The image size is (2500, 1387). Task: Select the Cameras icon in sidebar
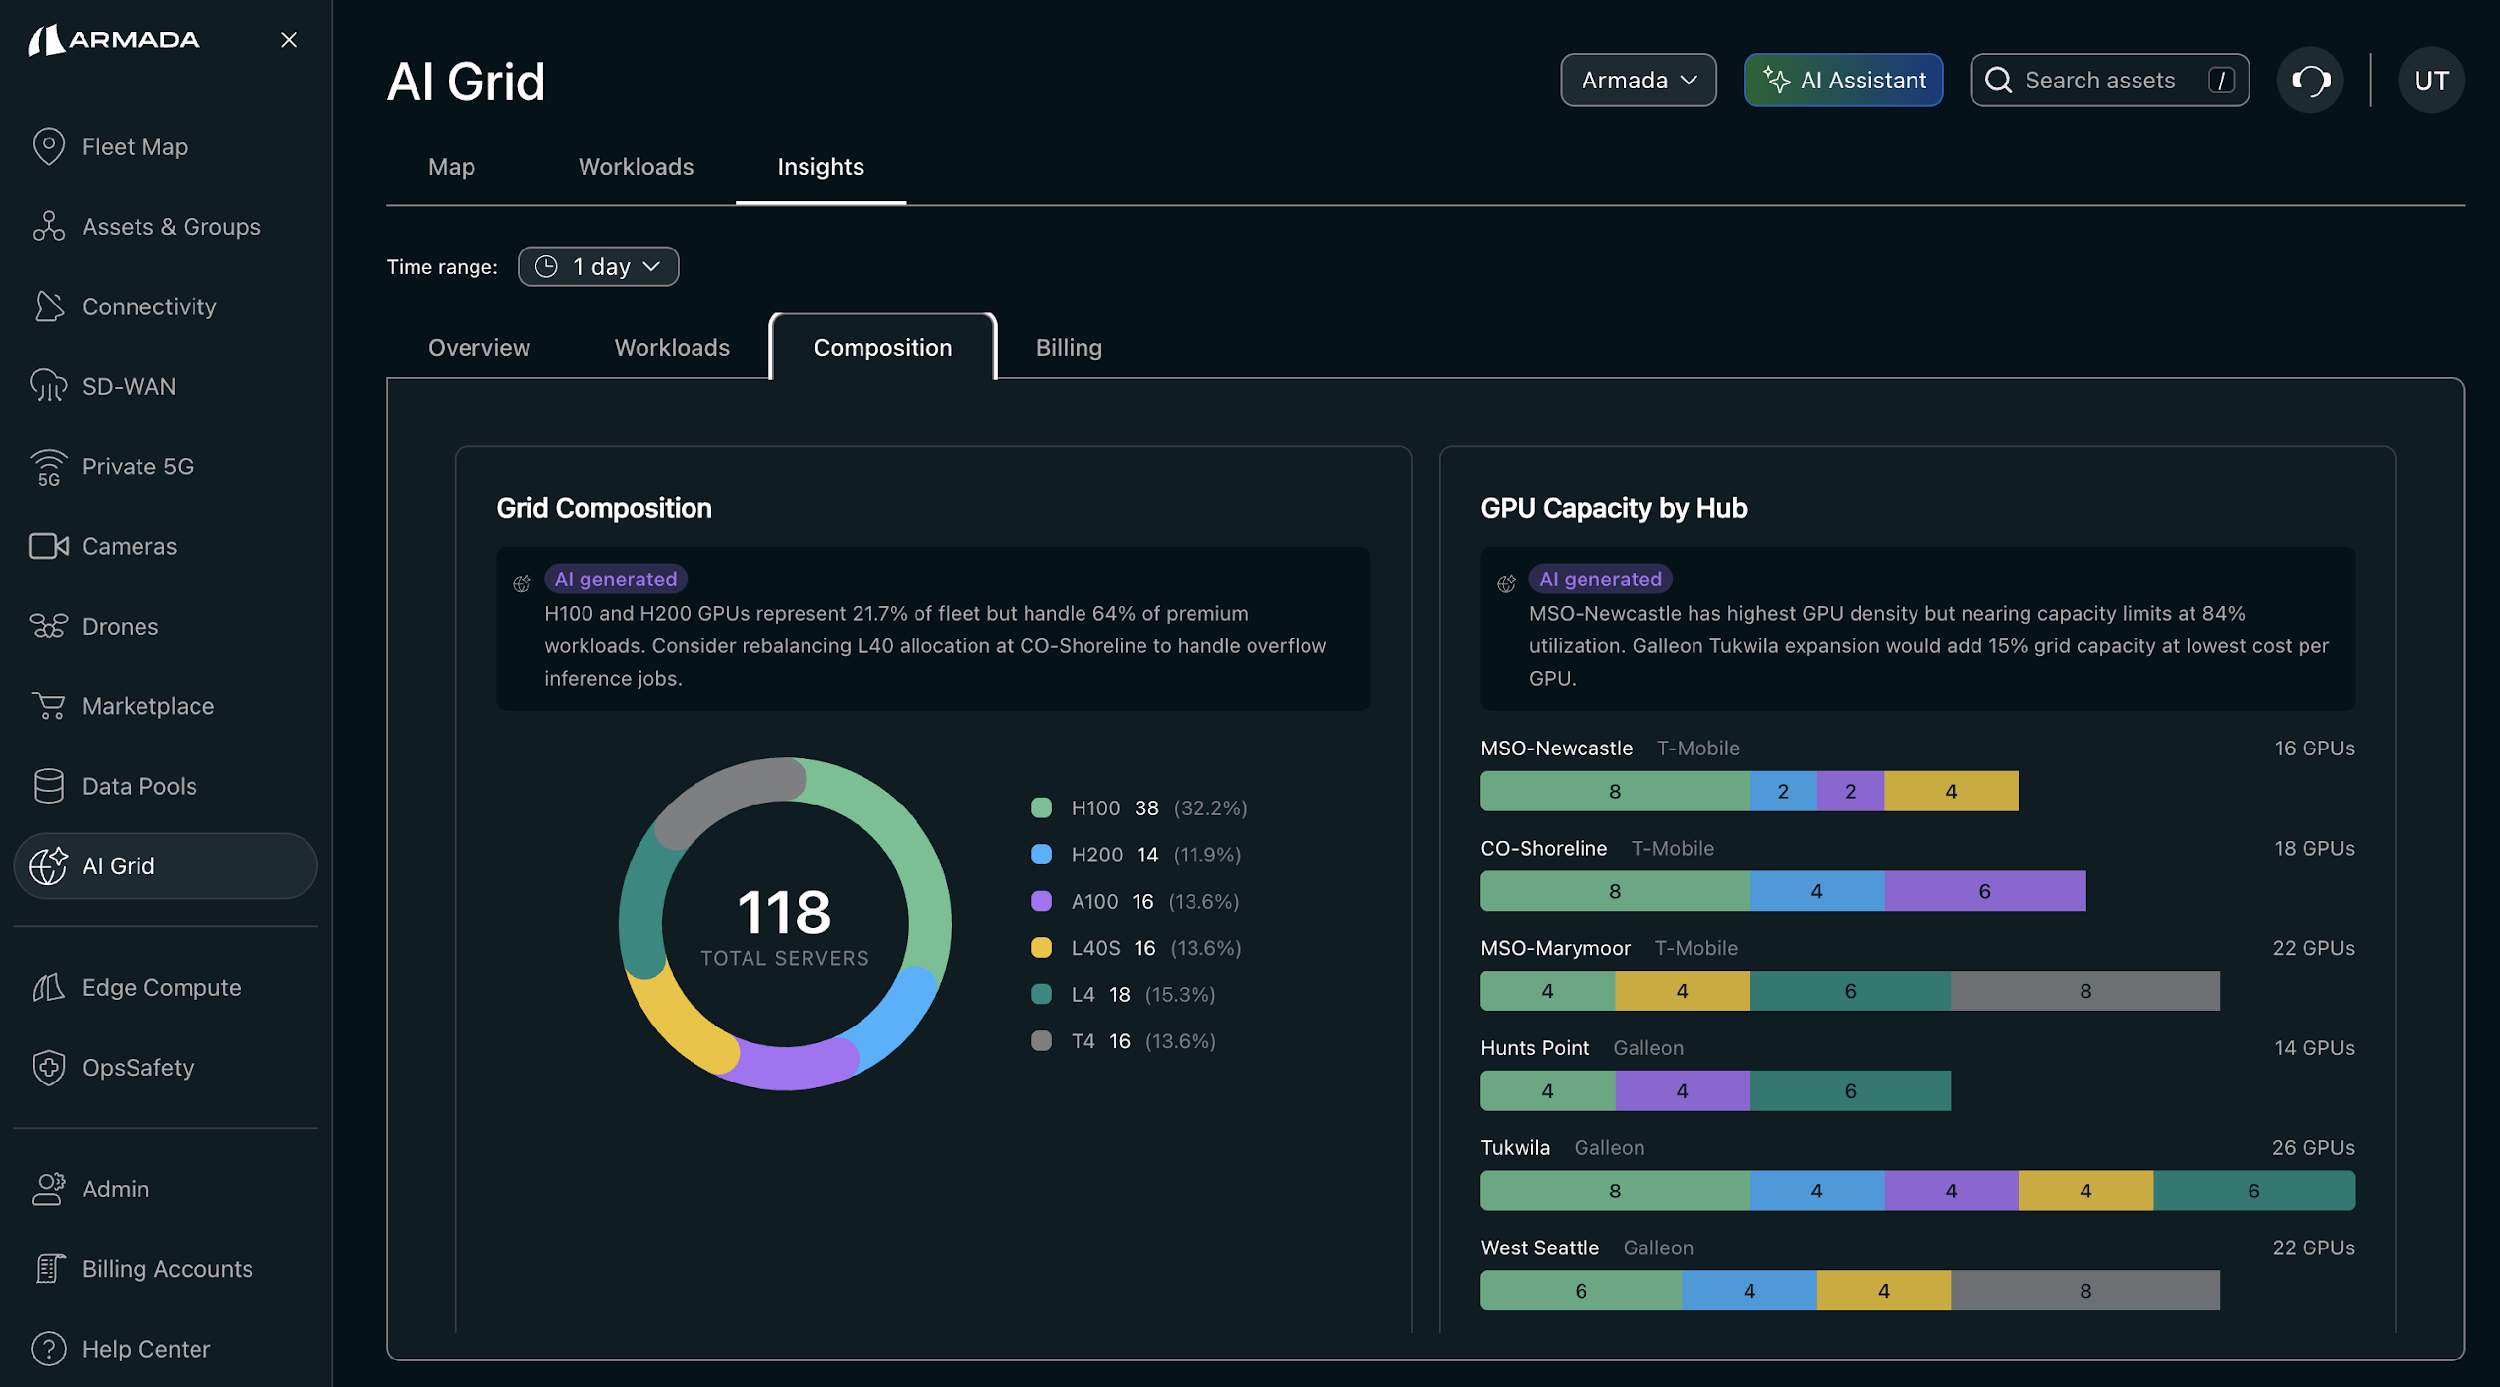(x=48, y=546)
